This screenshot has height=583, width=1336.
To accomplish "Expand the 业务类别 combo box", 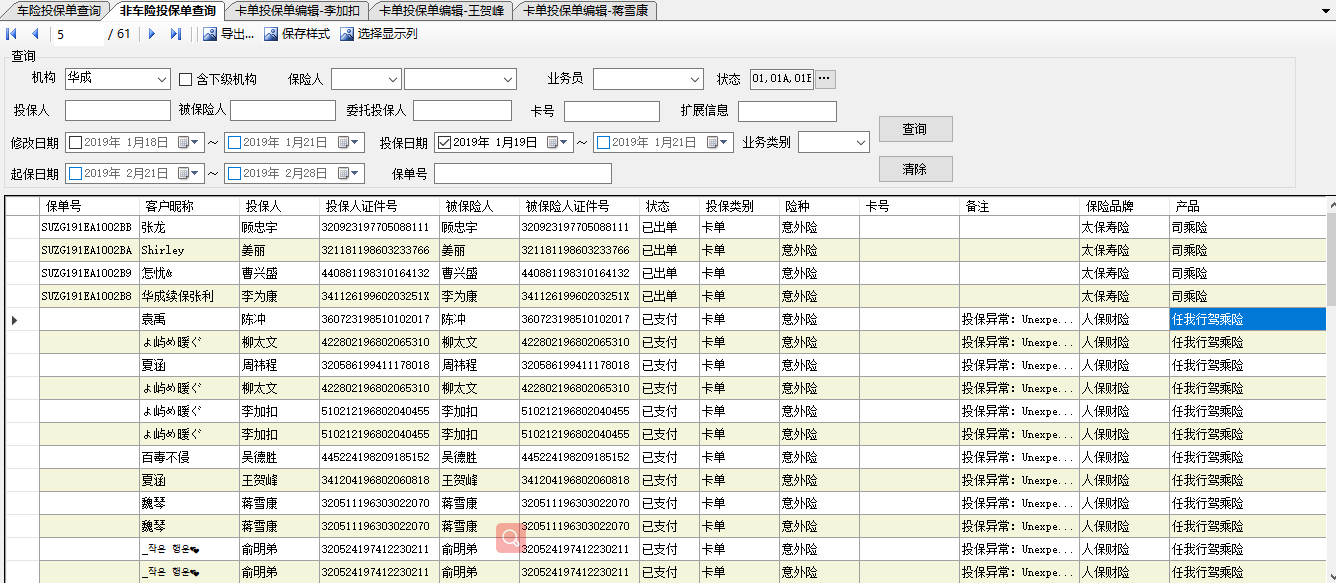I will pos(861,143).
